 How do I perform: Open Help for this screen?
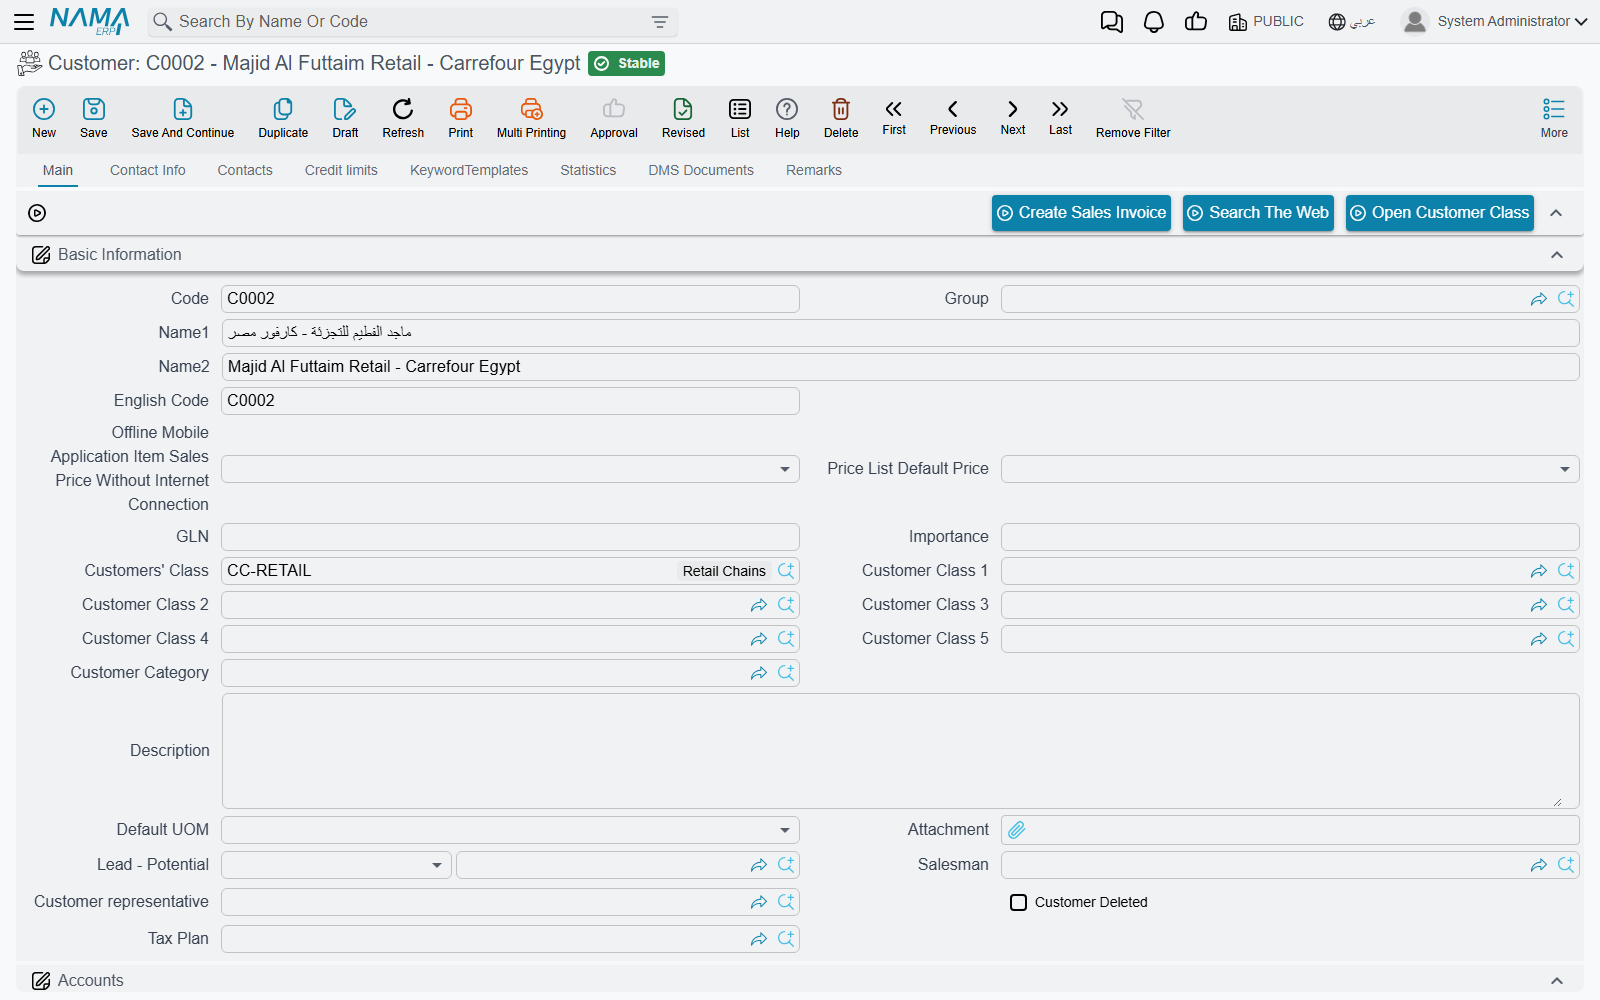point(787,118)
